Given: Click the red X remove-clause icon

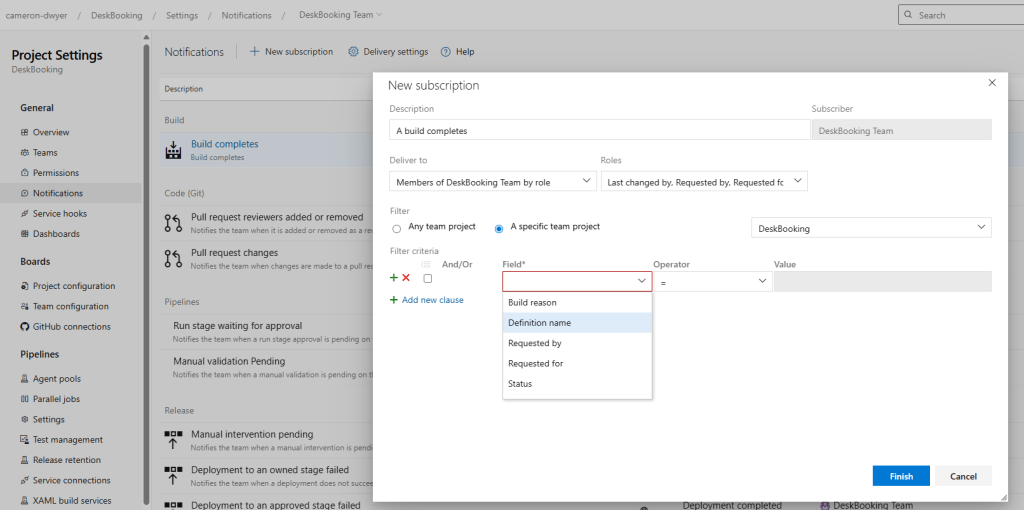Looking at the screenshot, I should point(406,278).
